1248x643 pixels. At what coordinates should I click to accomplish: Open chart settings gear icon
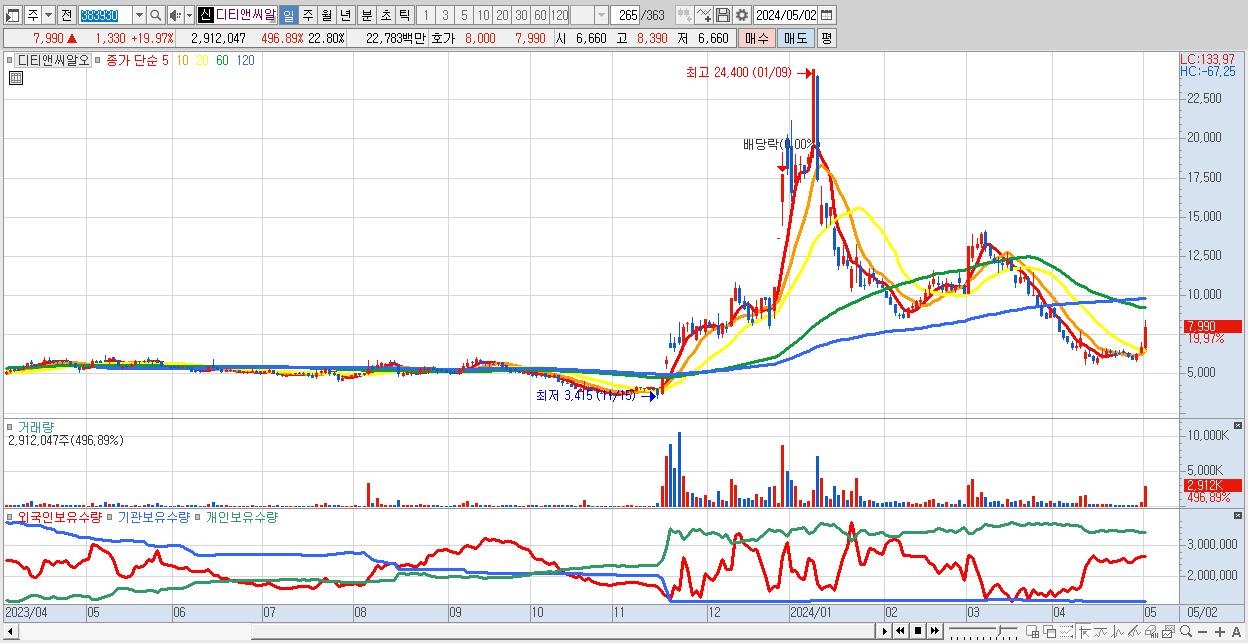point(741,15)
